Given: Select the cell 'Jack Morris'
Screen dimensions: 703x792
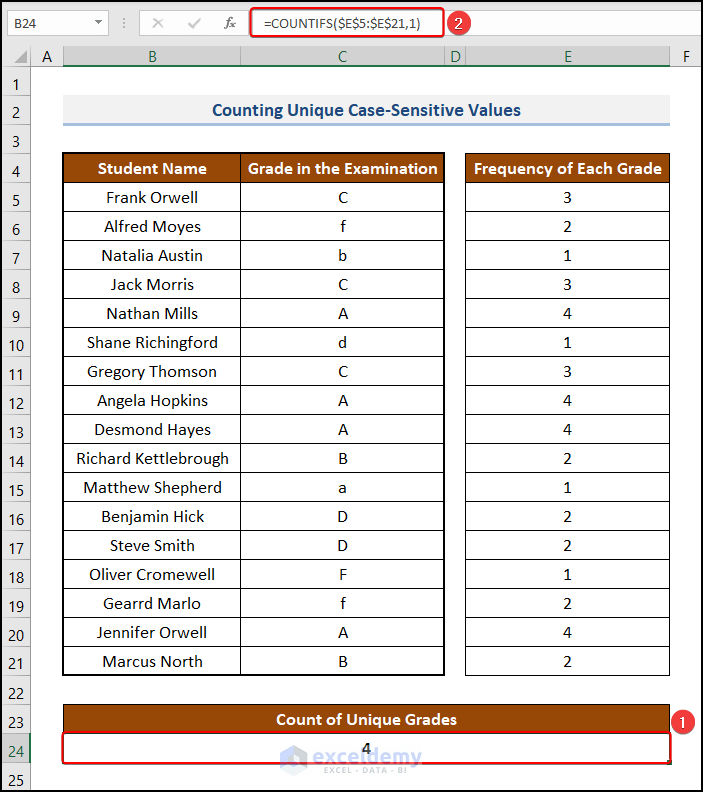Looking at the screenshot, I should click(152, 284).
